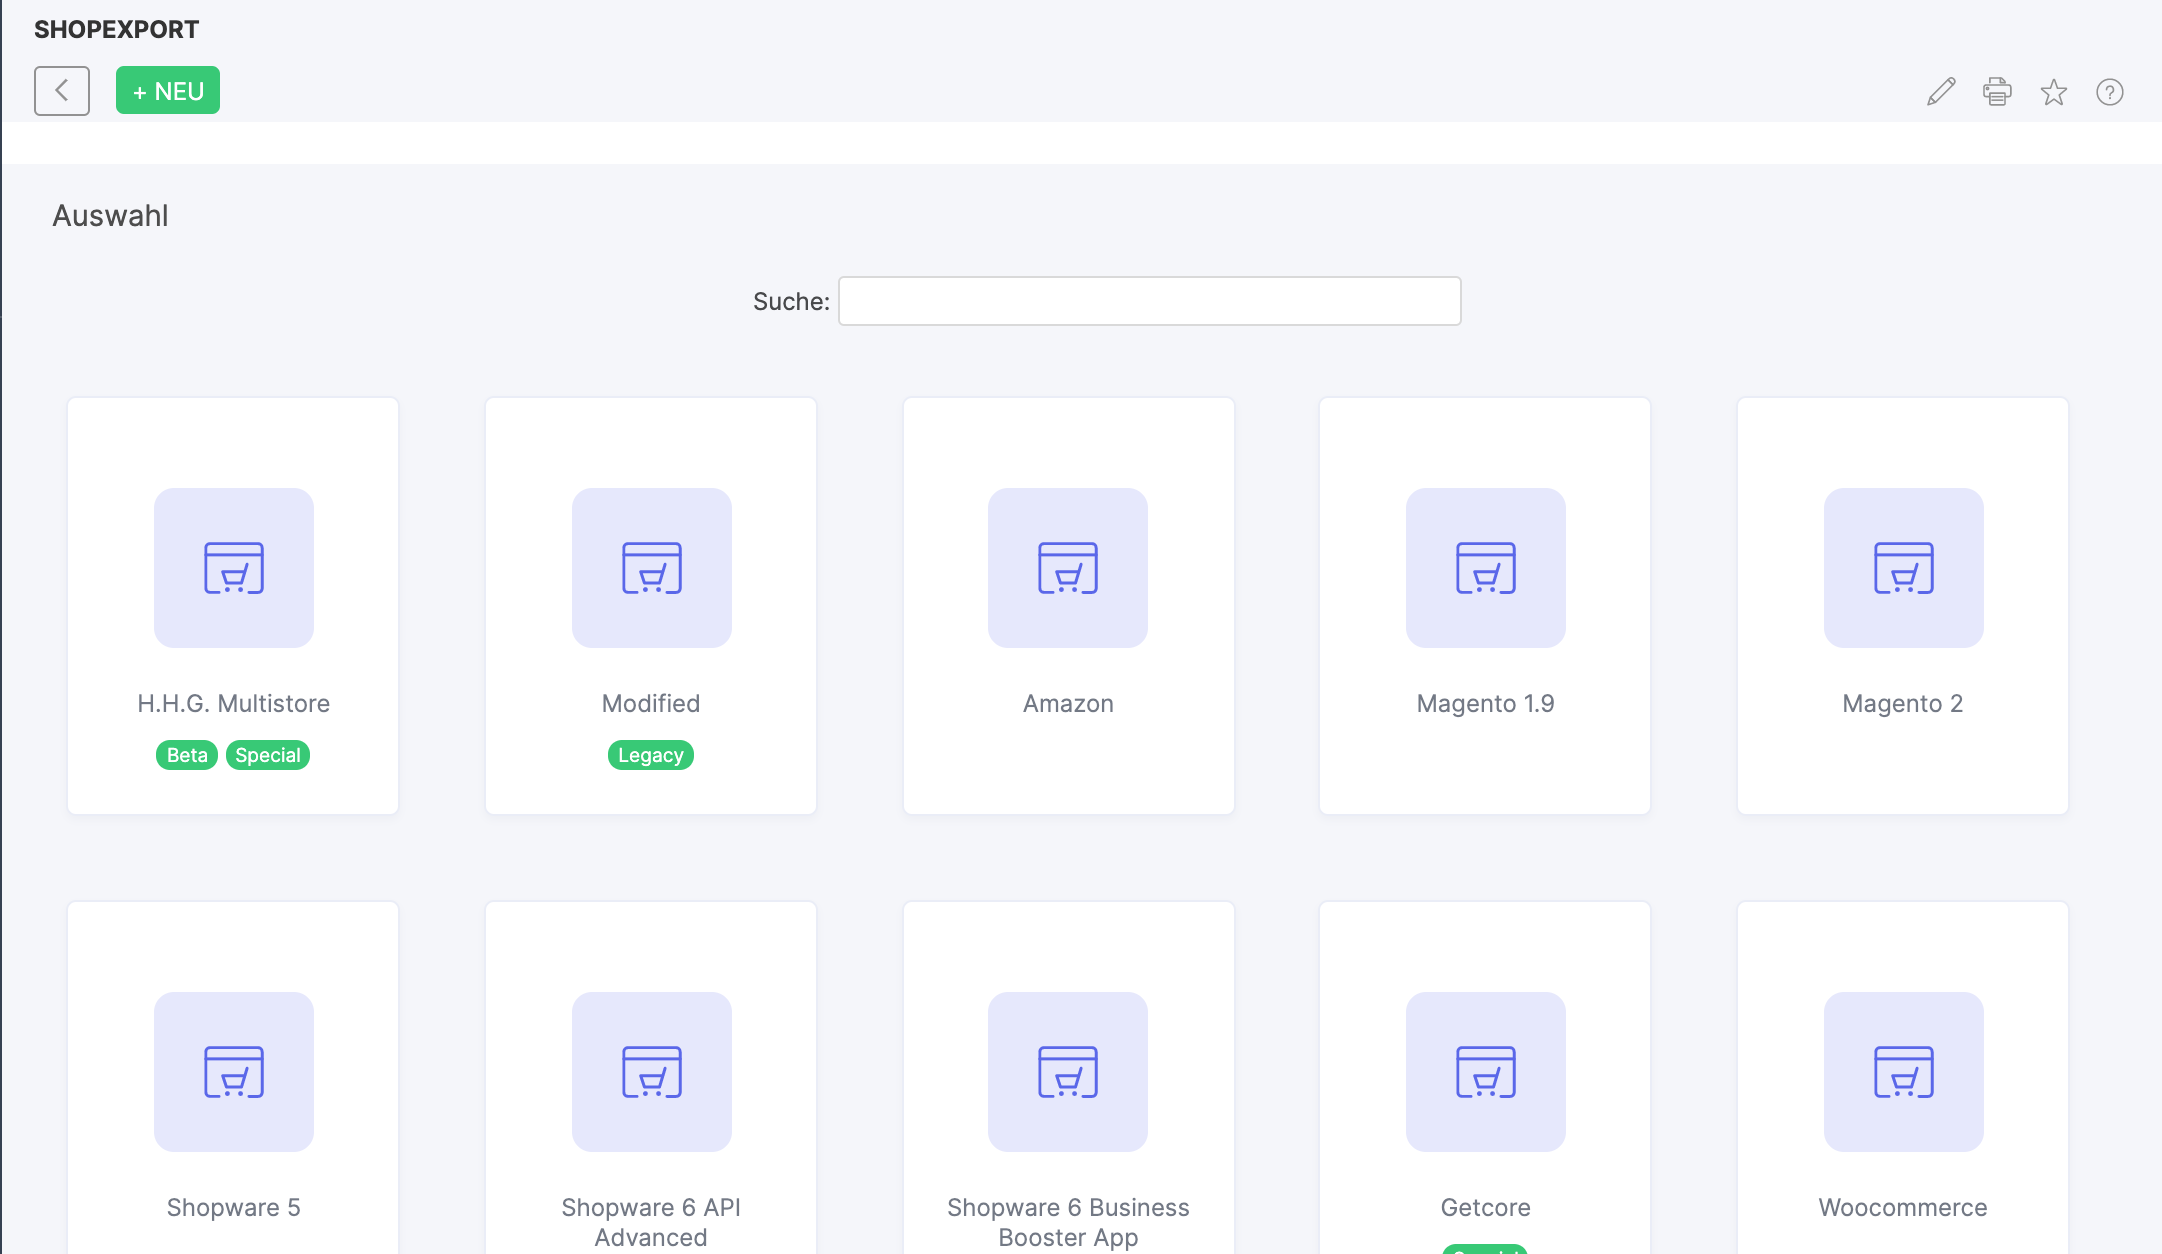Click the Special badge on H.H.G. Multistore
Viewport: 2162px width, 1254px height.
tap(267, 755)
